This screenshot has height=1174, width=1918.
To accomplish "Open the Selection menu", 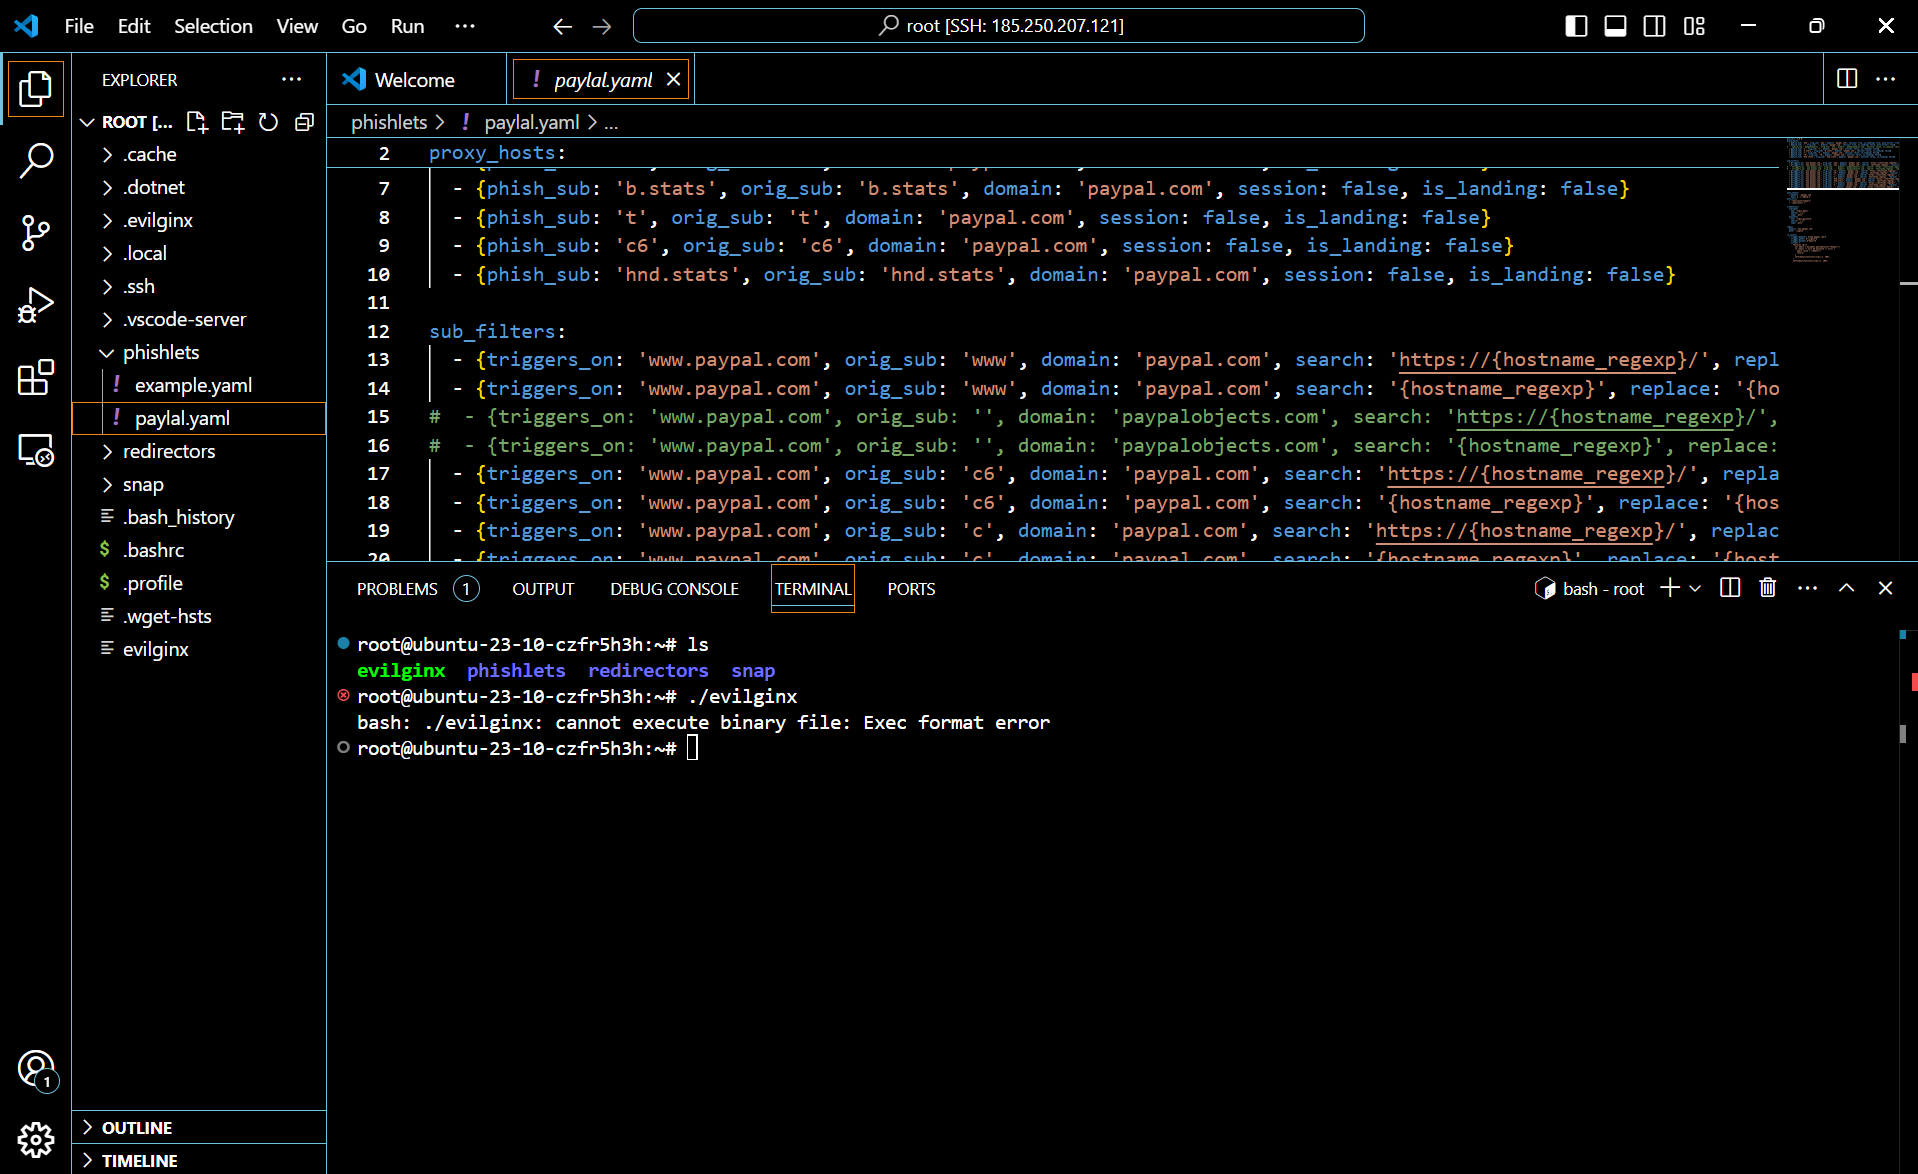I will coord(213,26).
